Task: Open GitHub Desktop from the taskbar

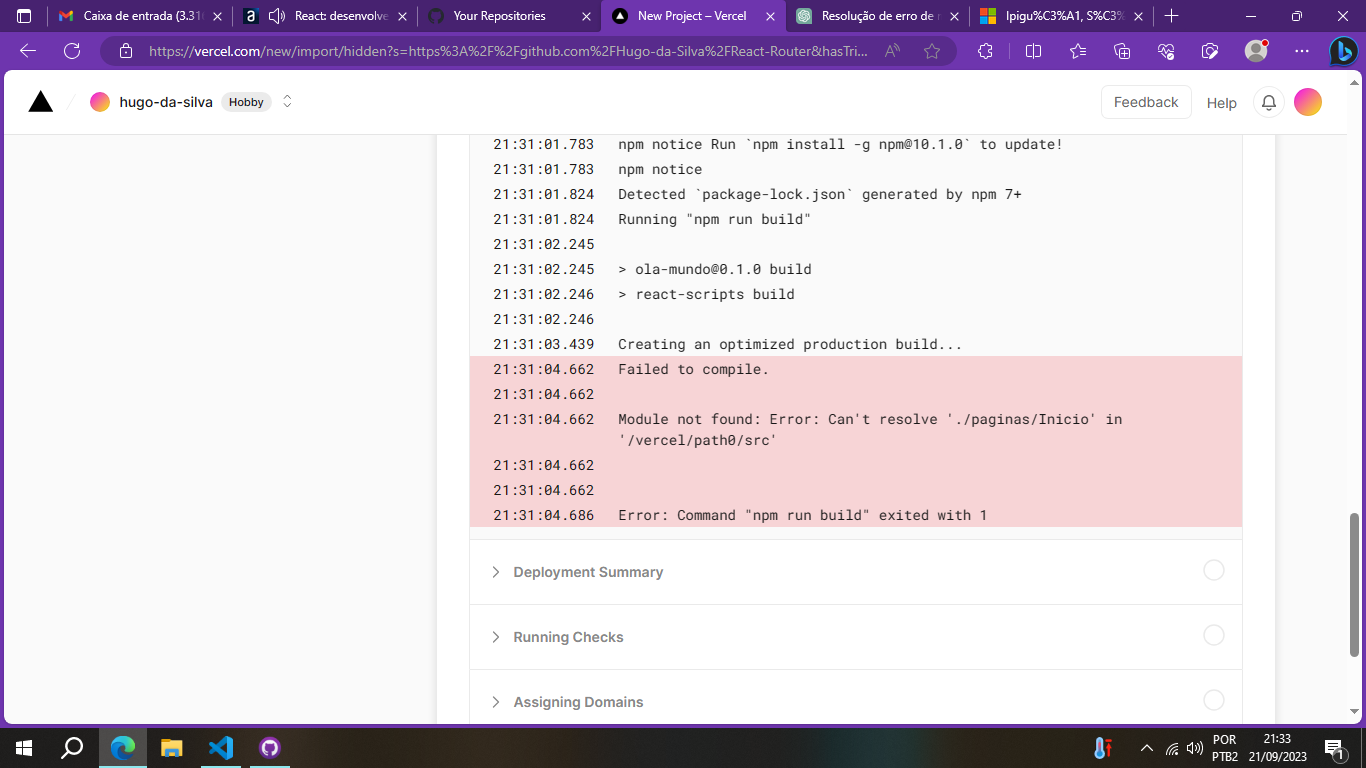Action: [270, 748]
